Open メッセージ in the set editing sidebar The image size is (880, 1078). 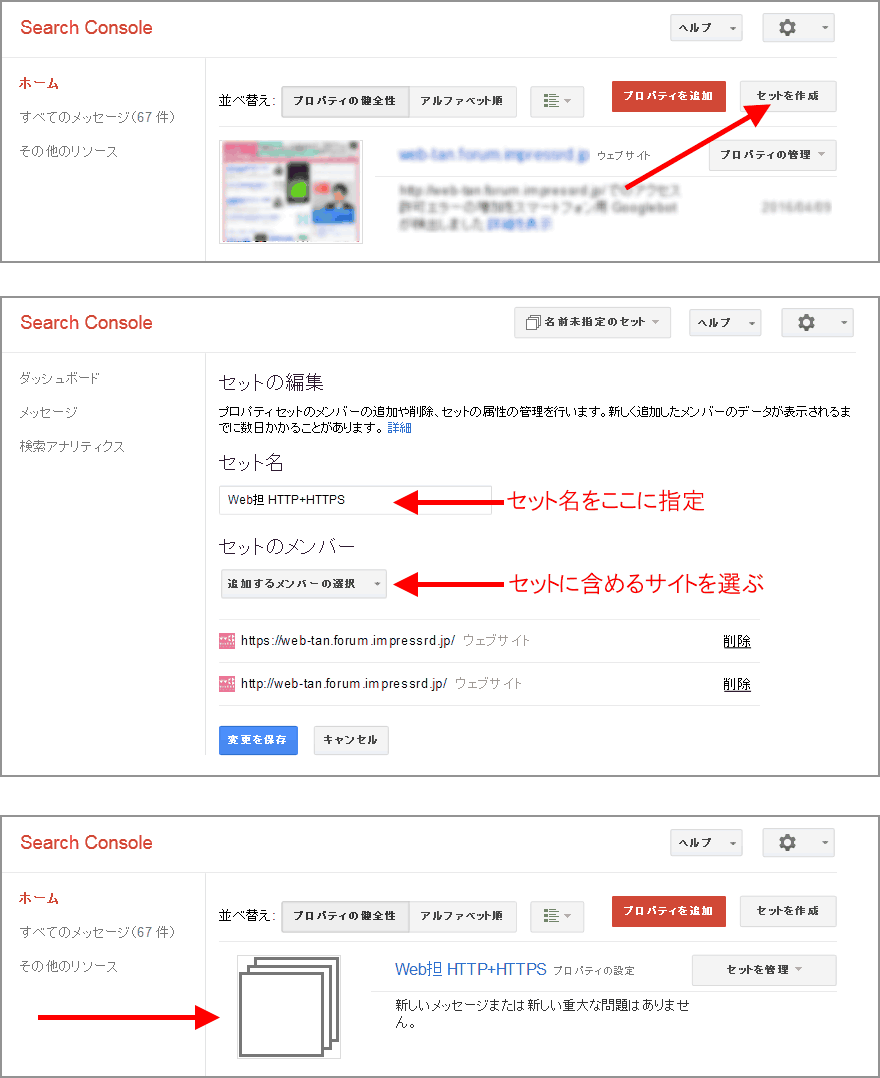click(x=48, y=412)
